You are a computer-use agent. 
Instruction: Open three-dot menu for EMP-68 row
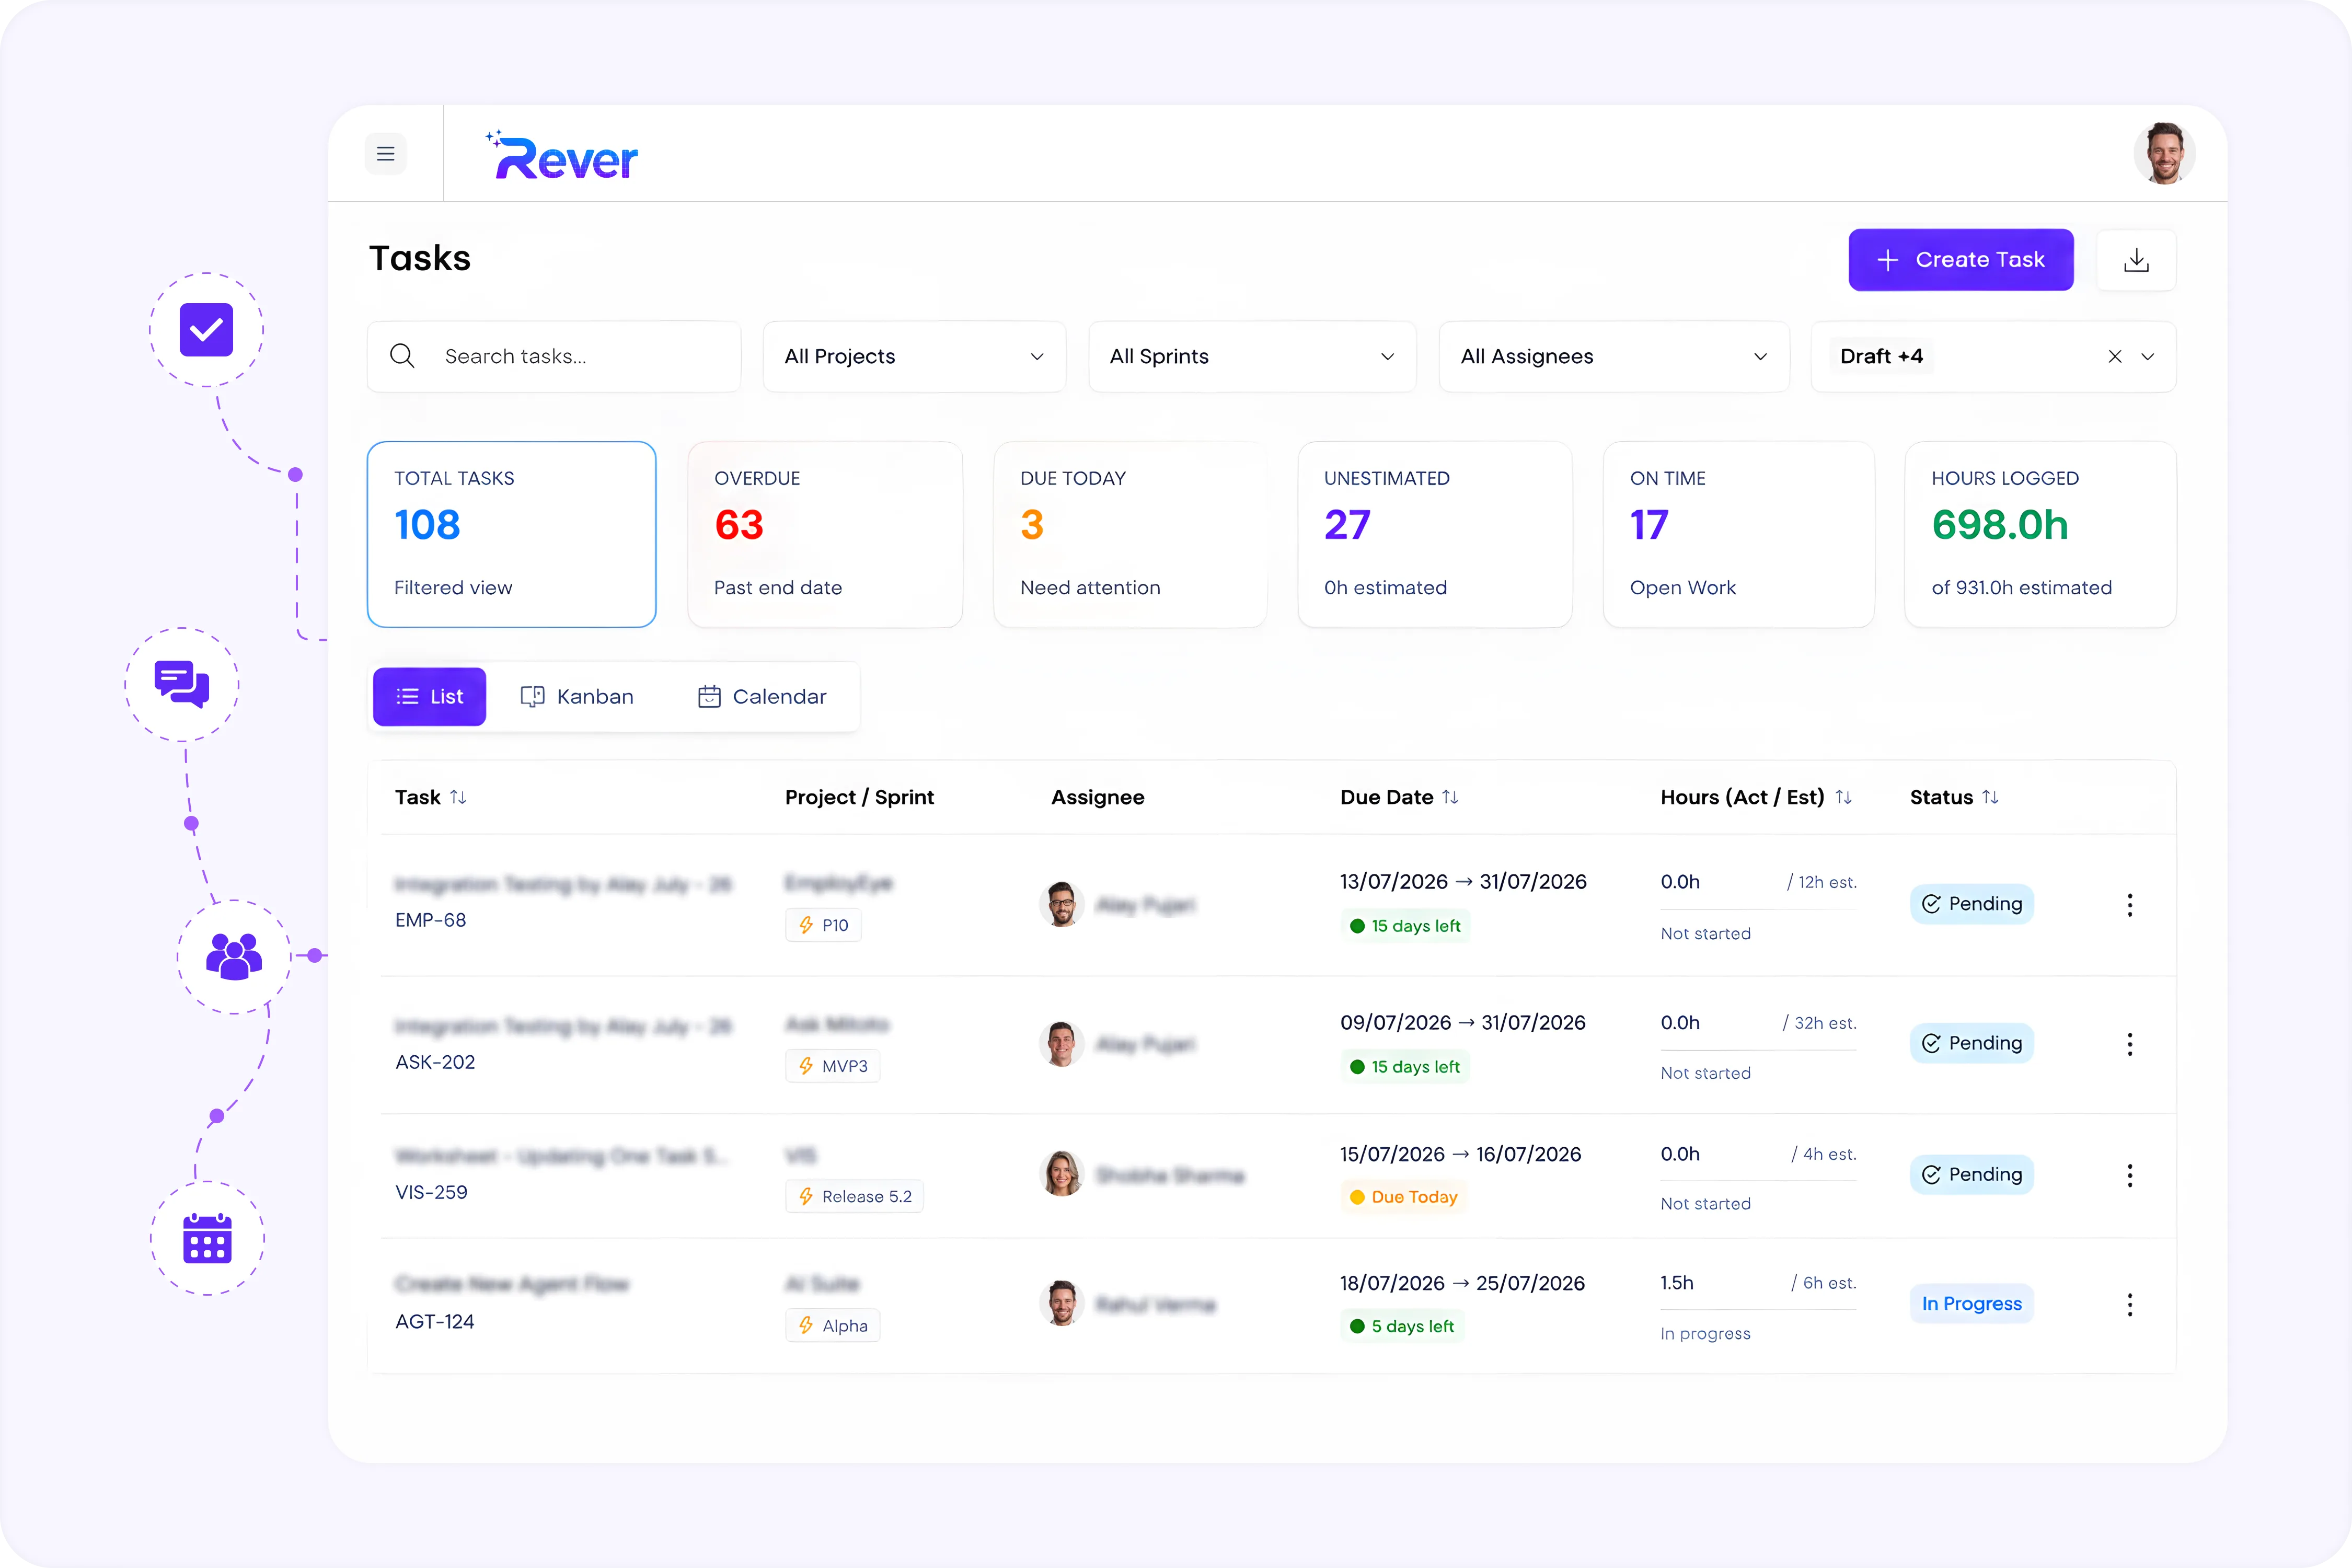(2130, 905)
